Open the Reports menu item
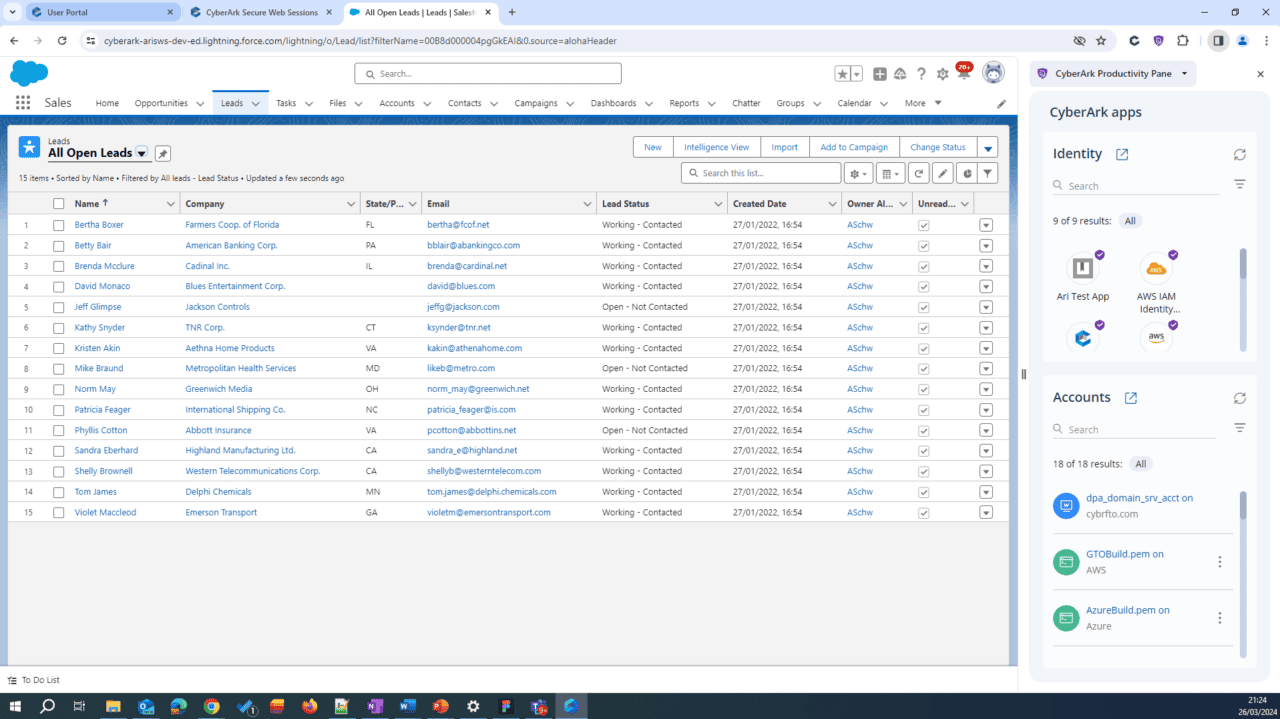Screen dimensions: 1280x719 point(685,102)
